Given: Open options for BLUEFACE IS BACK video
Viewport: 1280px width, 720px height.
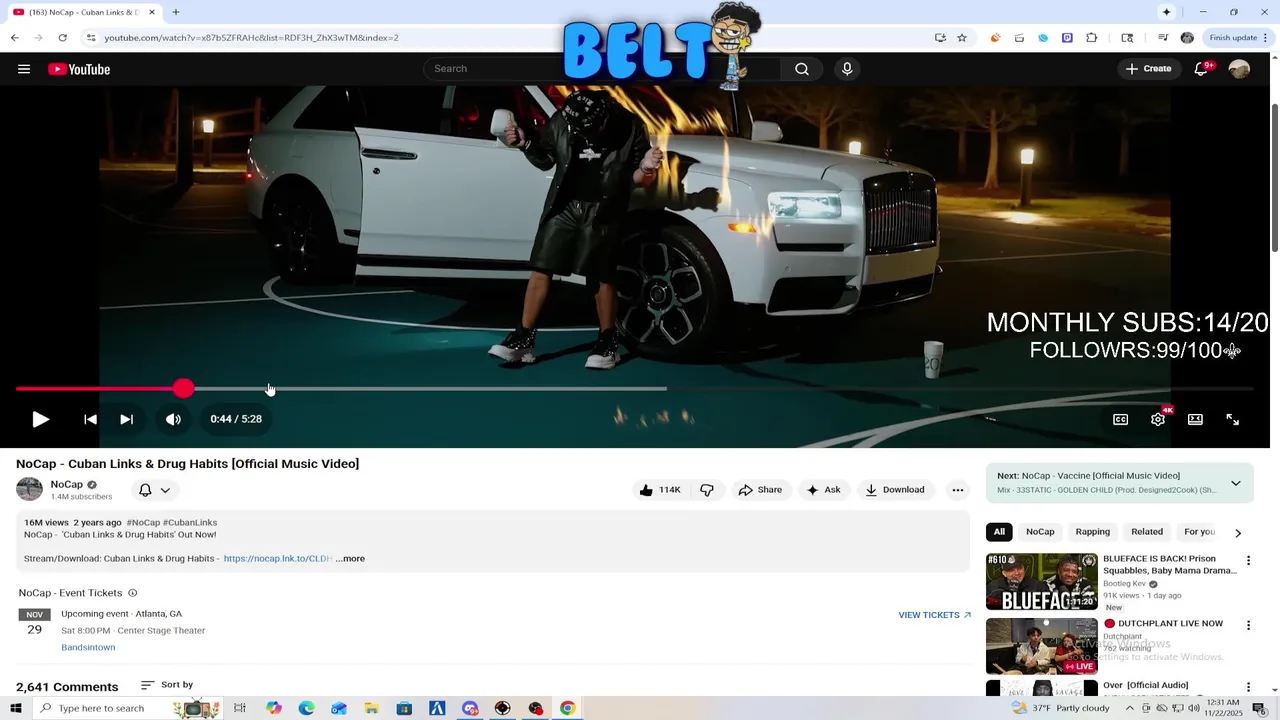Looking at the screenshot, I should pos(1248,560).
